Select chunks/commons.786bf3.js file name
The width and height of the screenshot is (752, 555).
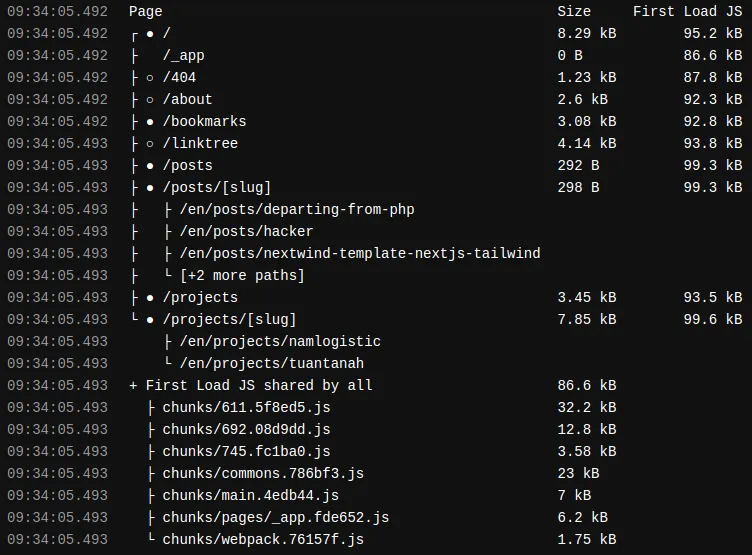coord(263,473)
